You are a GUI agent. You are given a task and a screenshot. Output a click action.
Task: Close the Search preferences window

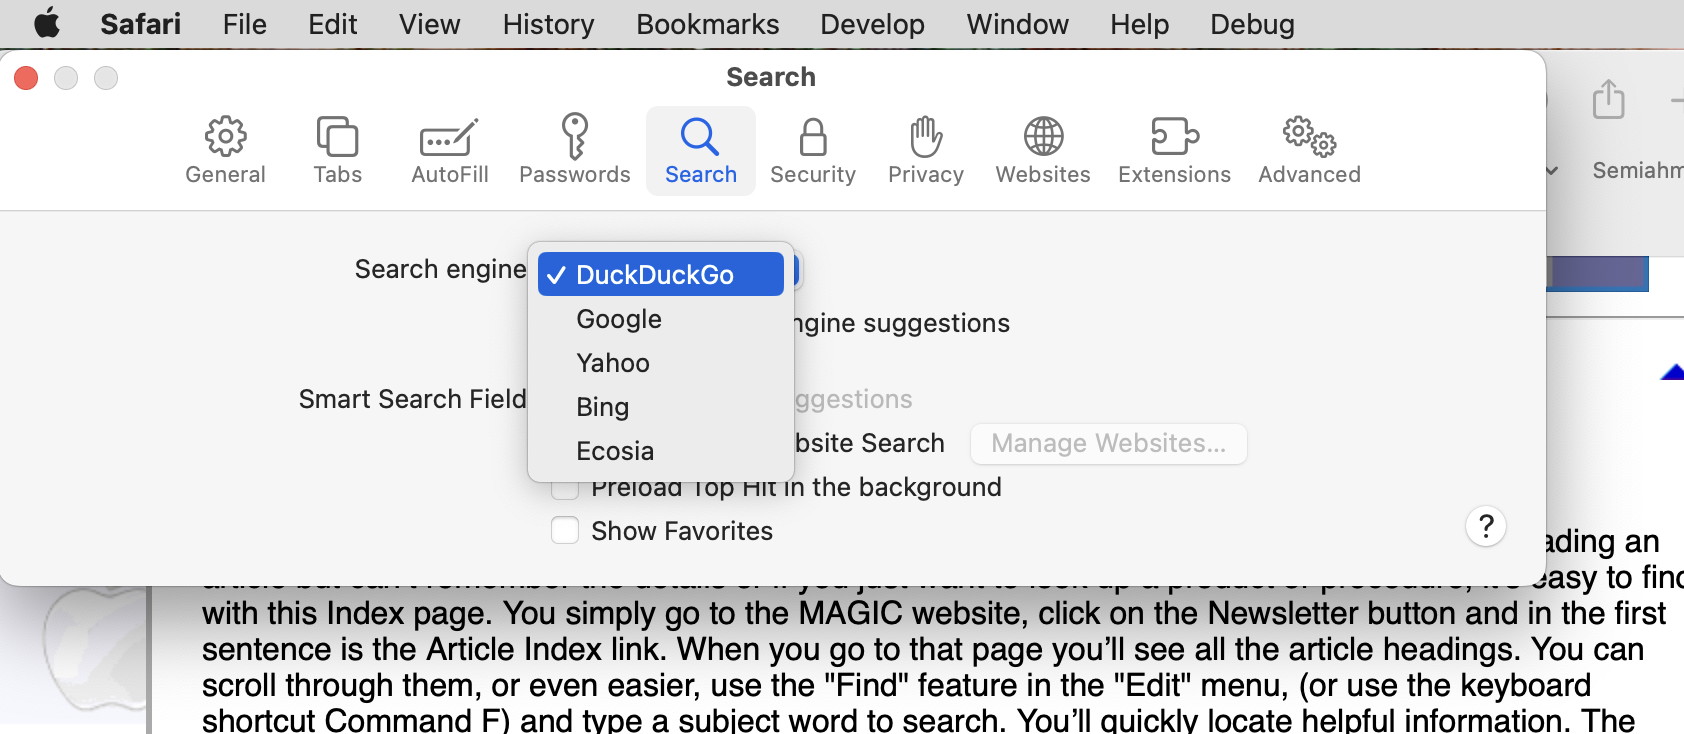click(26, 77)
